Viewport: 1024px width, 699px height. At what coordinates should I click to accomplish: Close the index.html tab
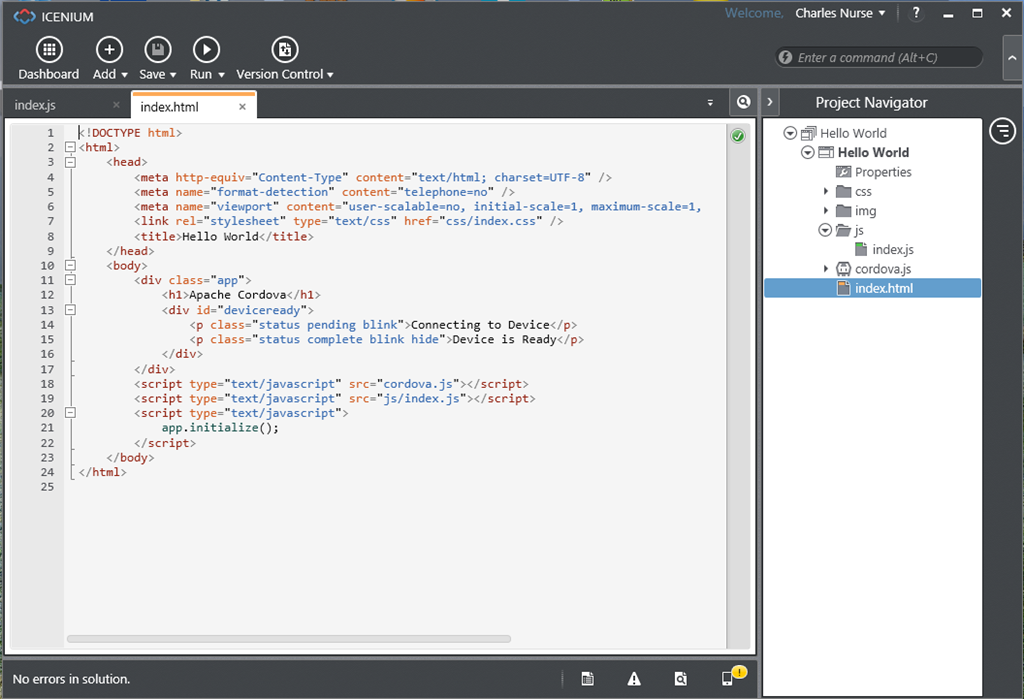pyautogui.click(x=242, y=106)
